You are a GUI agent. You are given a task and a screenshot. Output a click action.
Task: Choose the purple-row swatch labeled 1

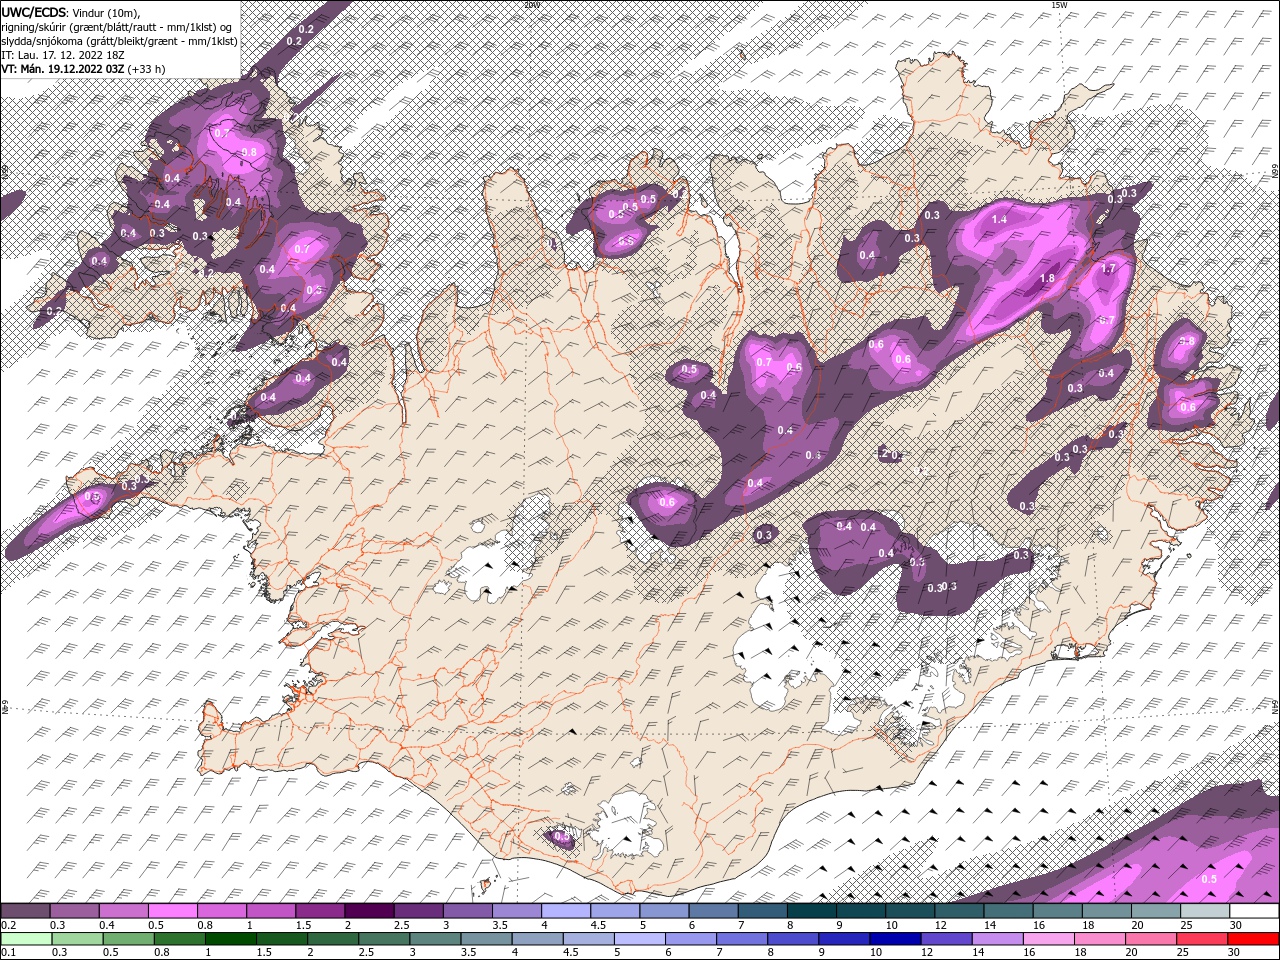click(270, 911)
